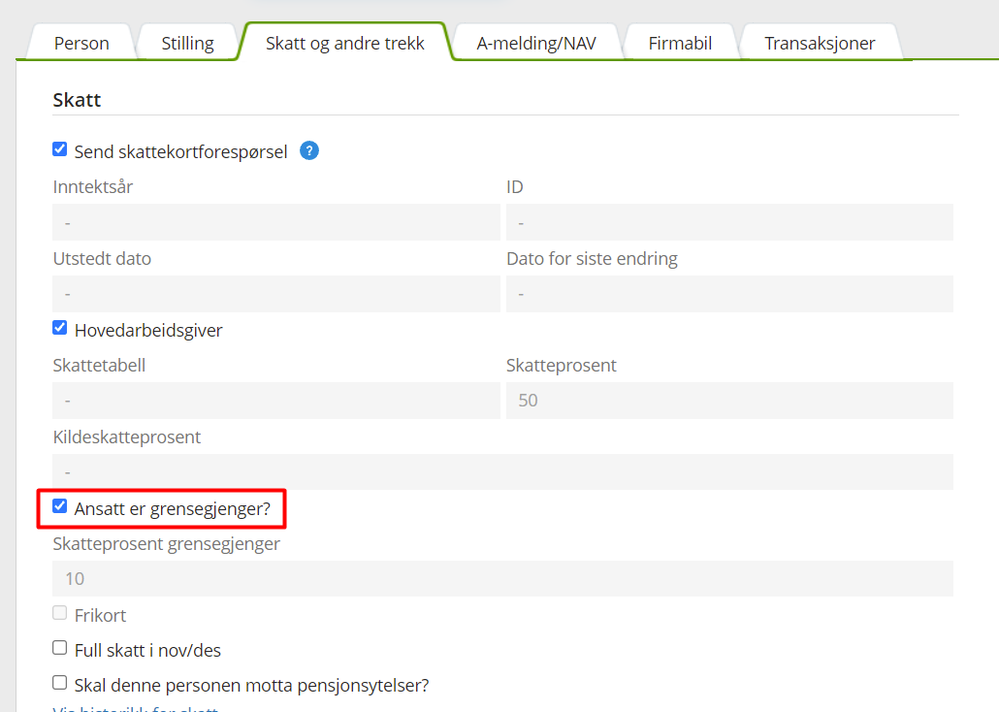Viewport: 999px width, 712px height.
Task: Check Skal denne personen motta pensjonsytelser
Action: click(60, 683)
